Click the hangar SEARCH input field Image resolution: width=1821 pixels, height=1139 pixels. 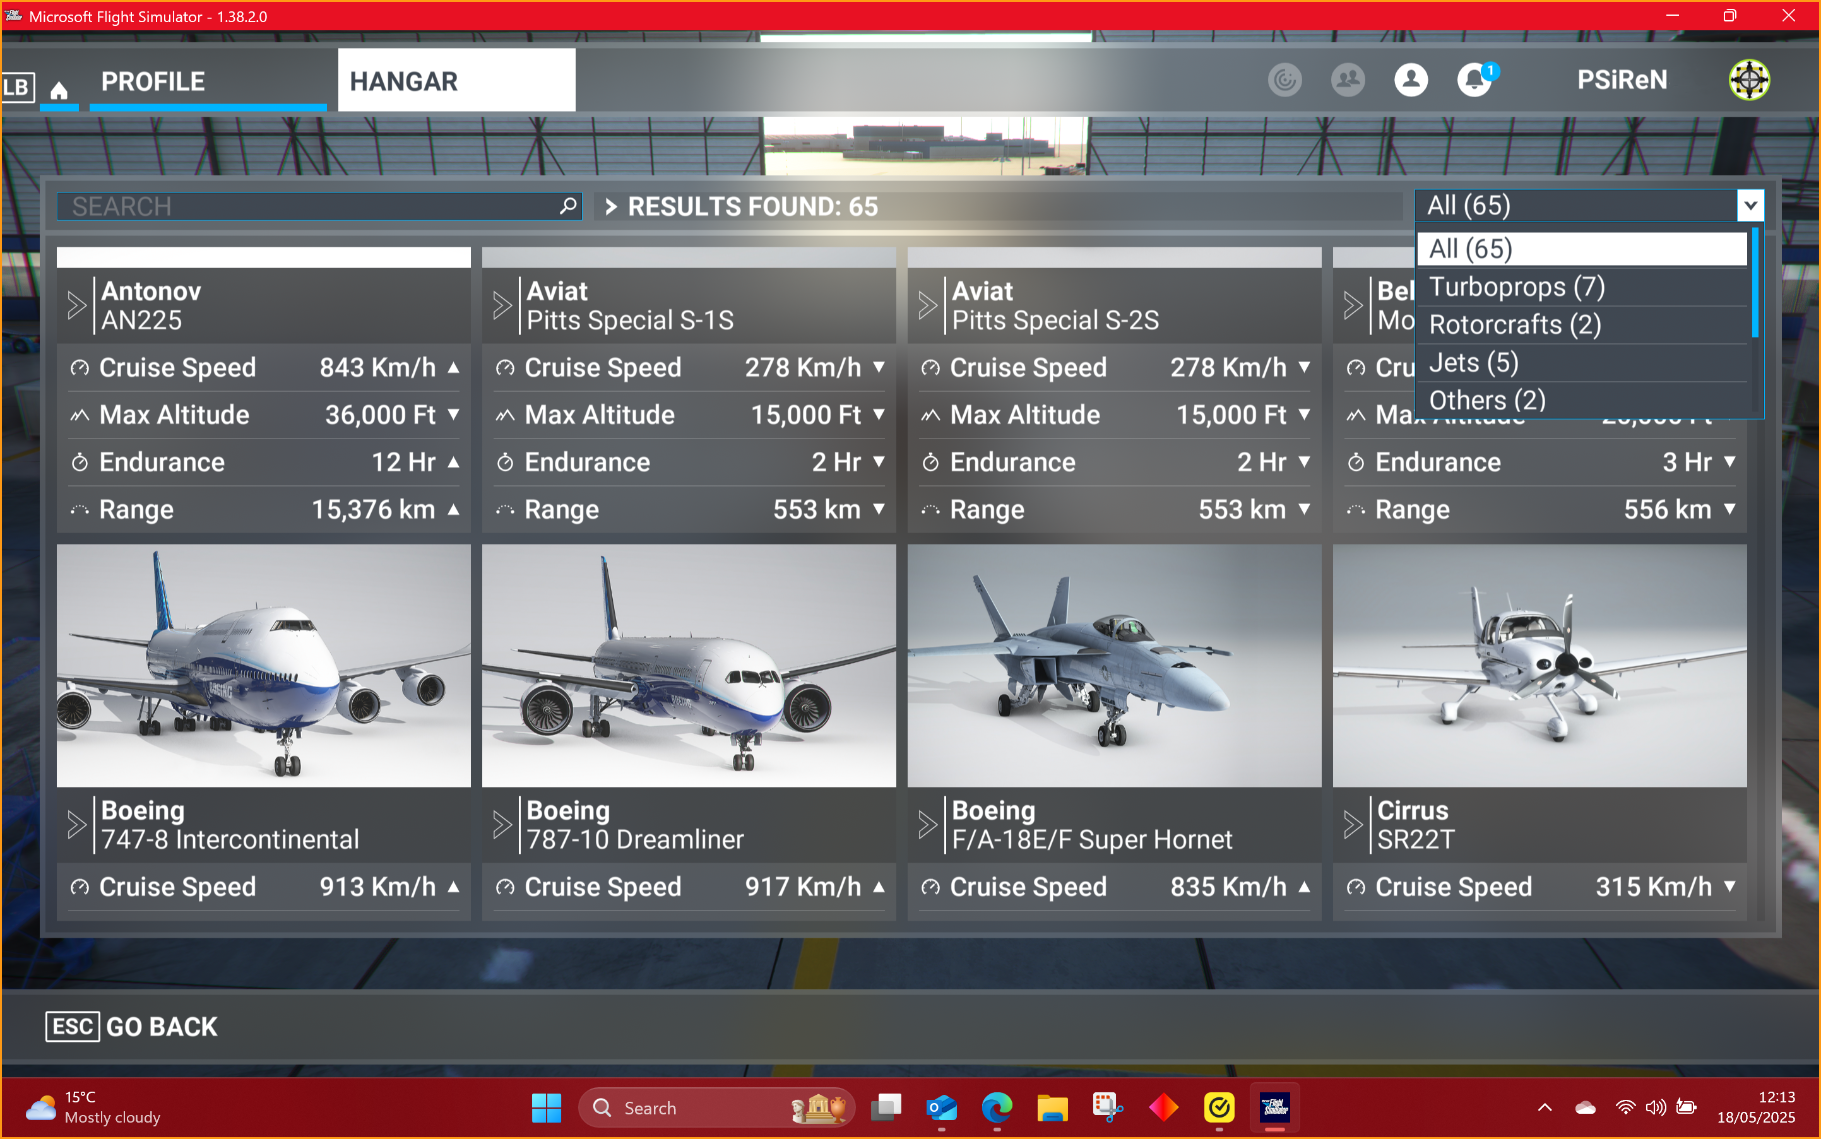pos(320,206)
